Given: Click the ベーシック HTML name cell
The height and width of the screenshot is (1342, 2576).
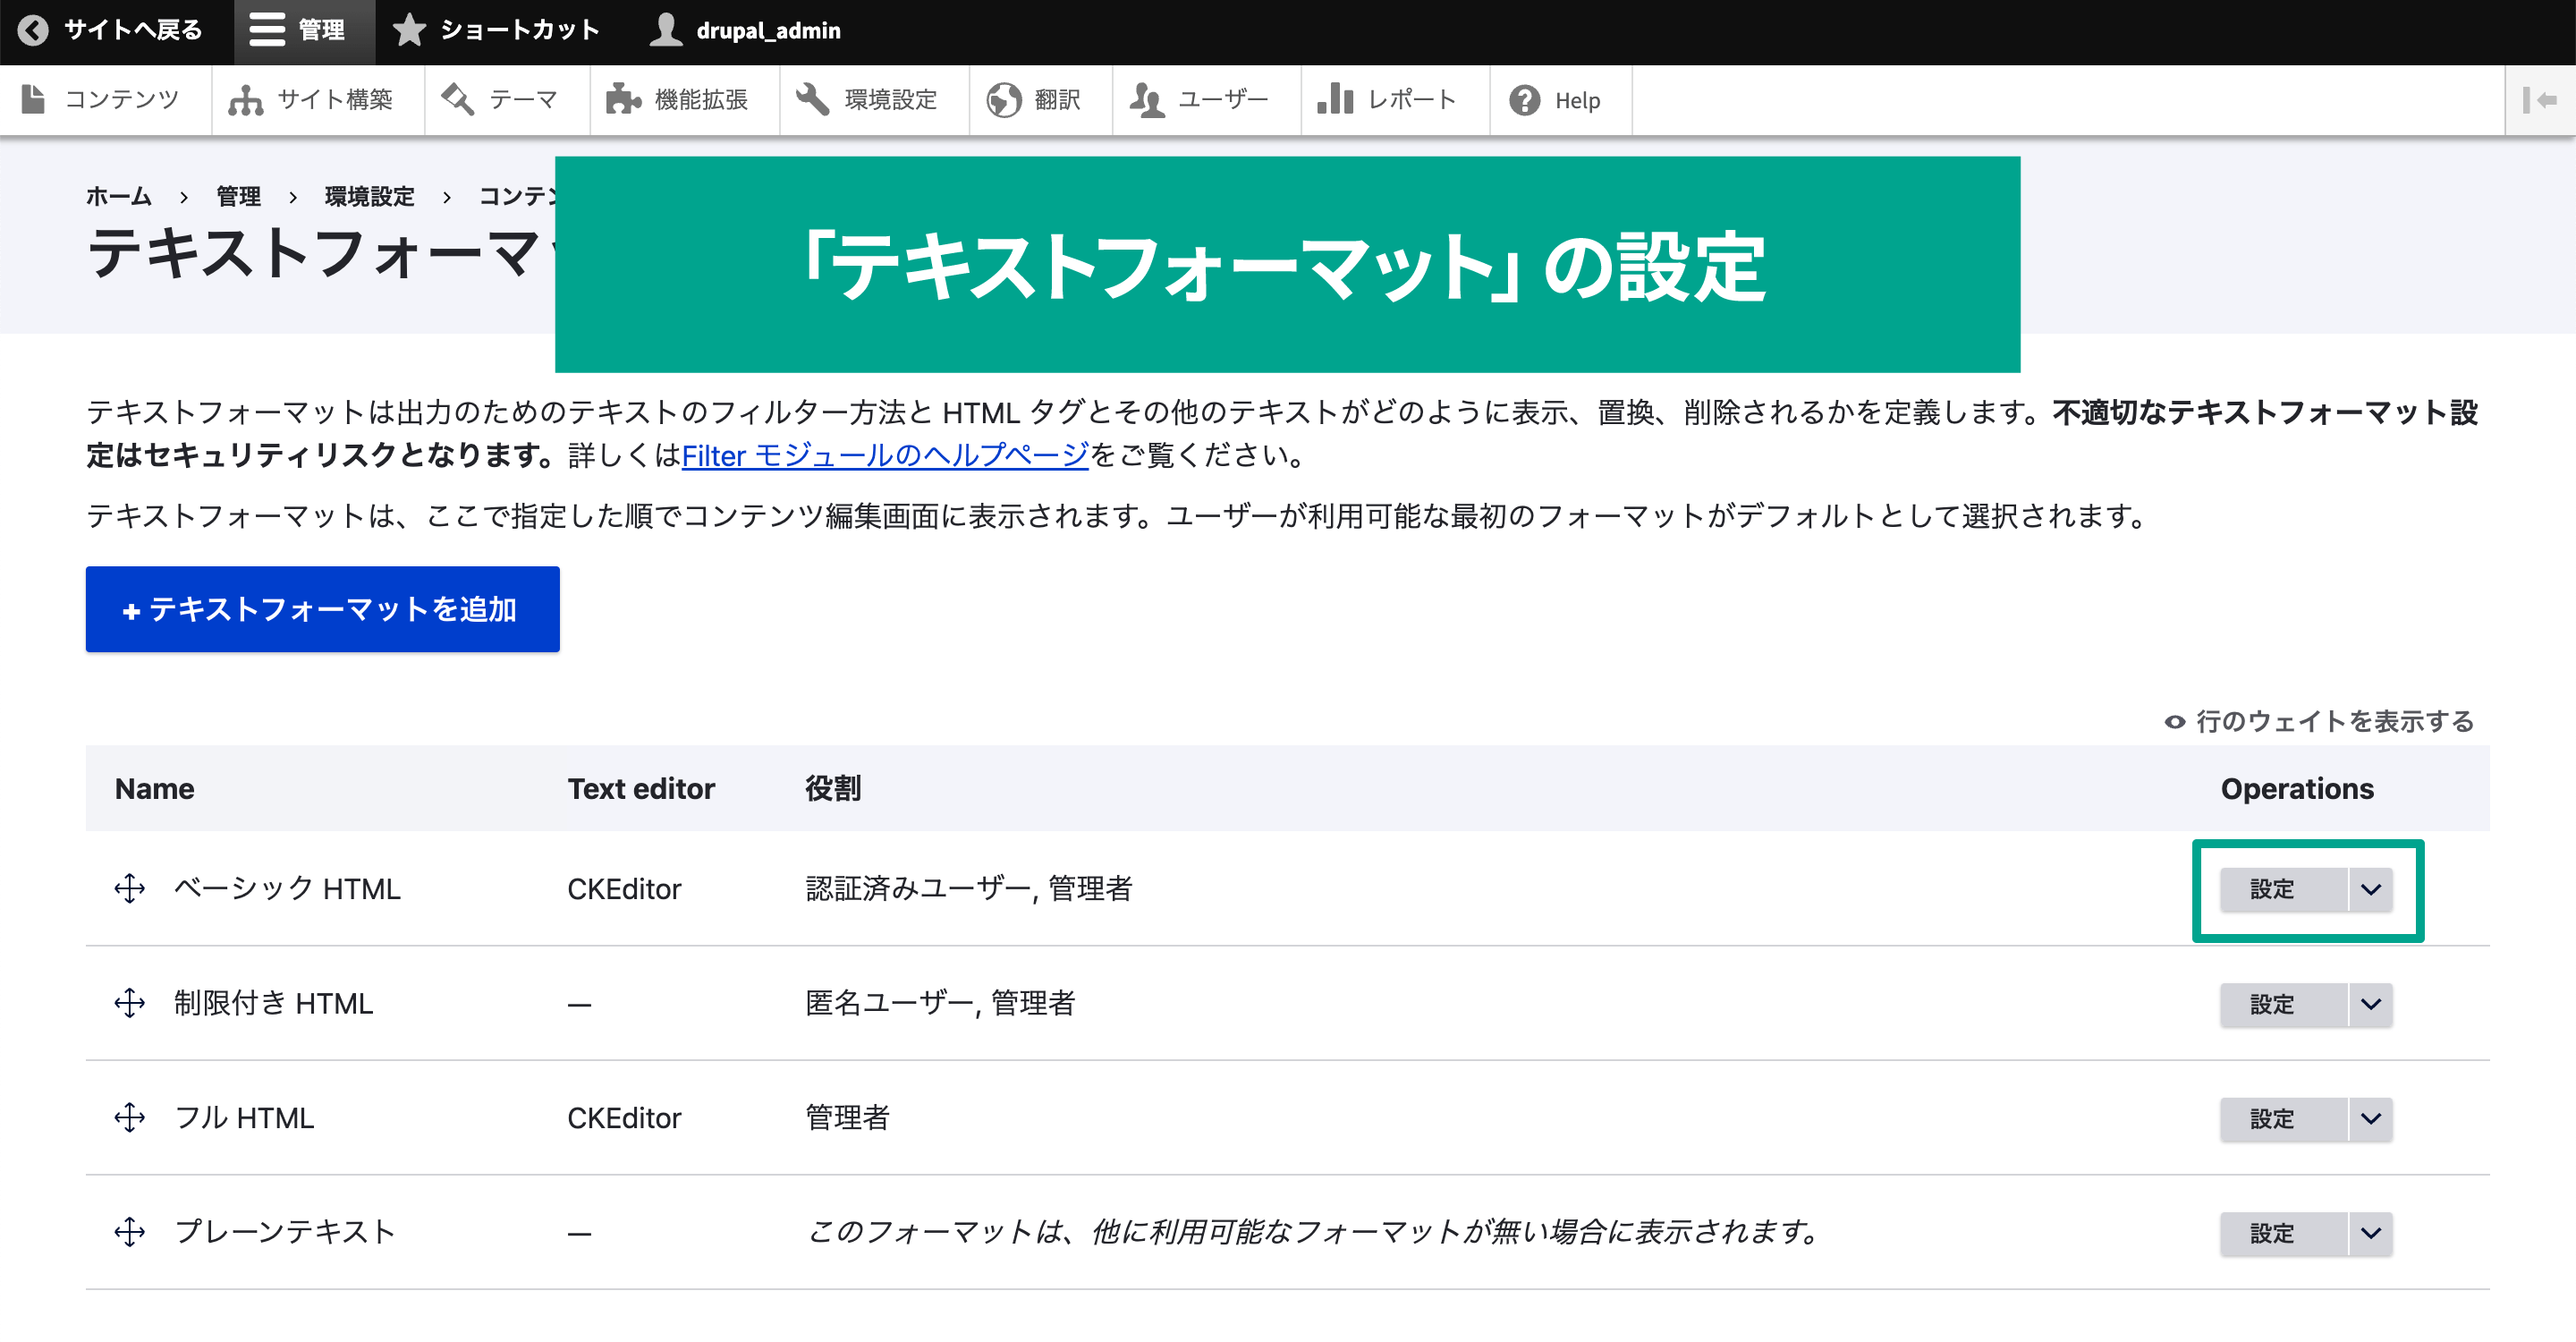Looking at the screenshot, I should tap(287, 889).
